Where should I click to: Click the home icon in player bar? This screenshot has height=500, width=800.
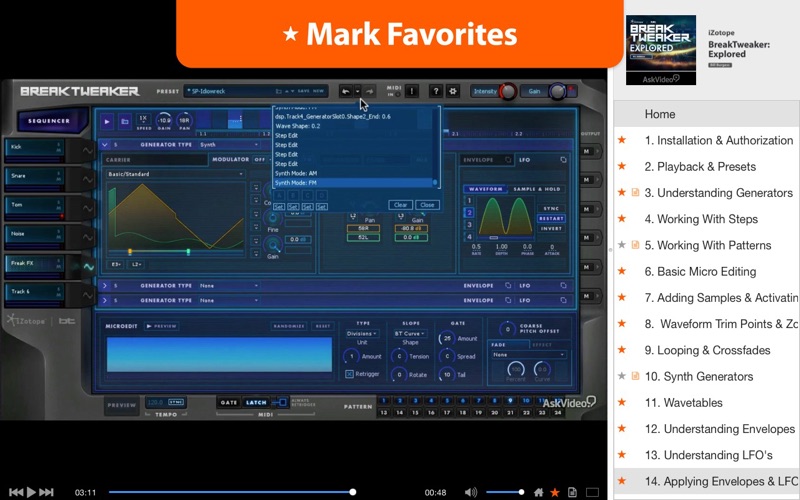tap(538, 492)
